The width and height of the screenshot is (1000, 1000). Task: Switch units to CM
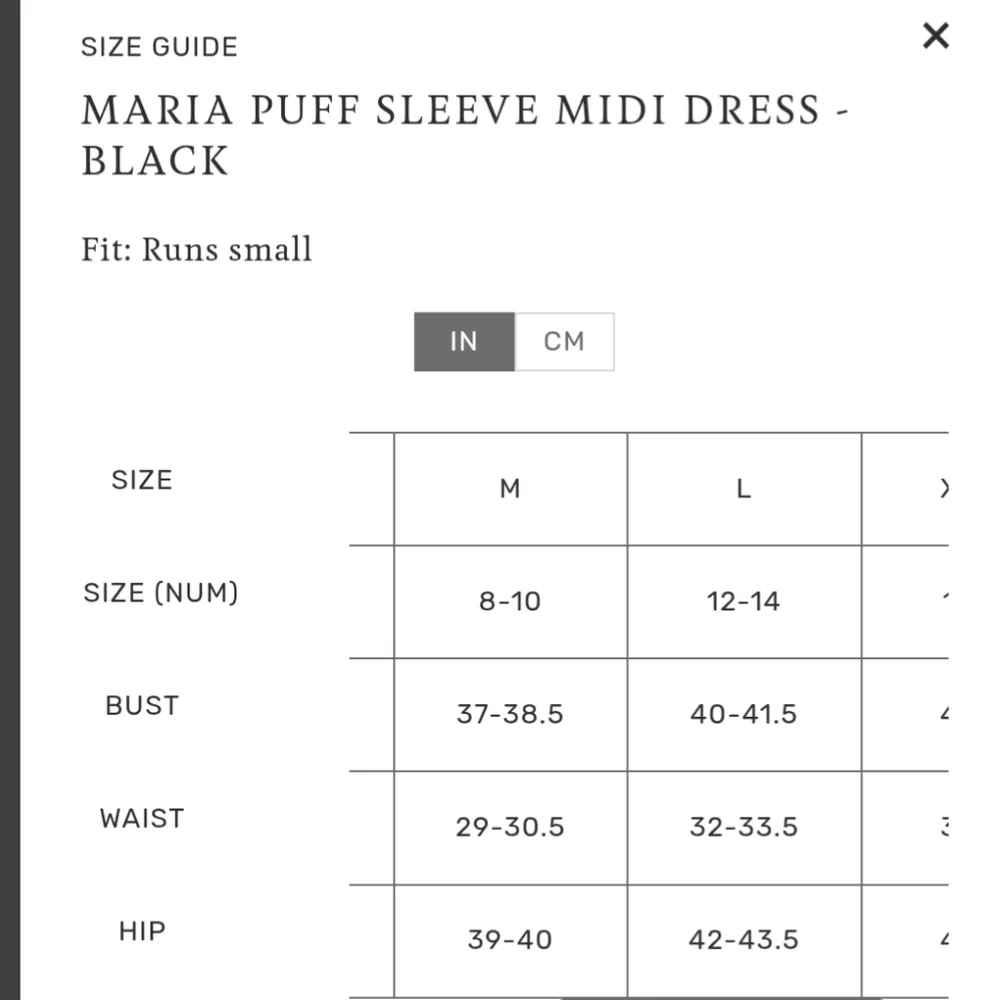564,341
